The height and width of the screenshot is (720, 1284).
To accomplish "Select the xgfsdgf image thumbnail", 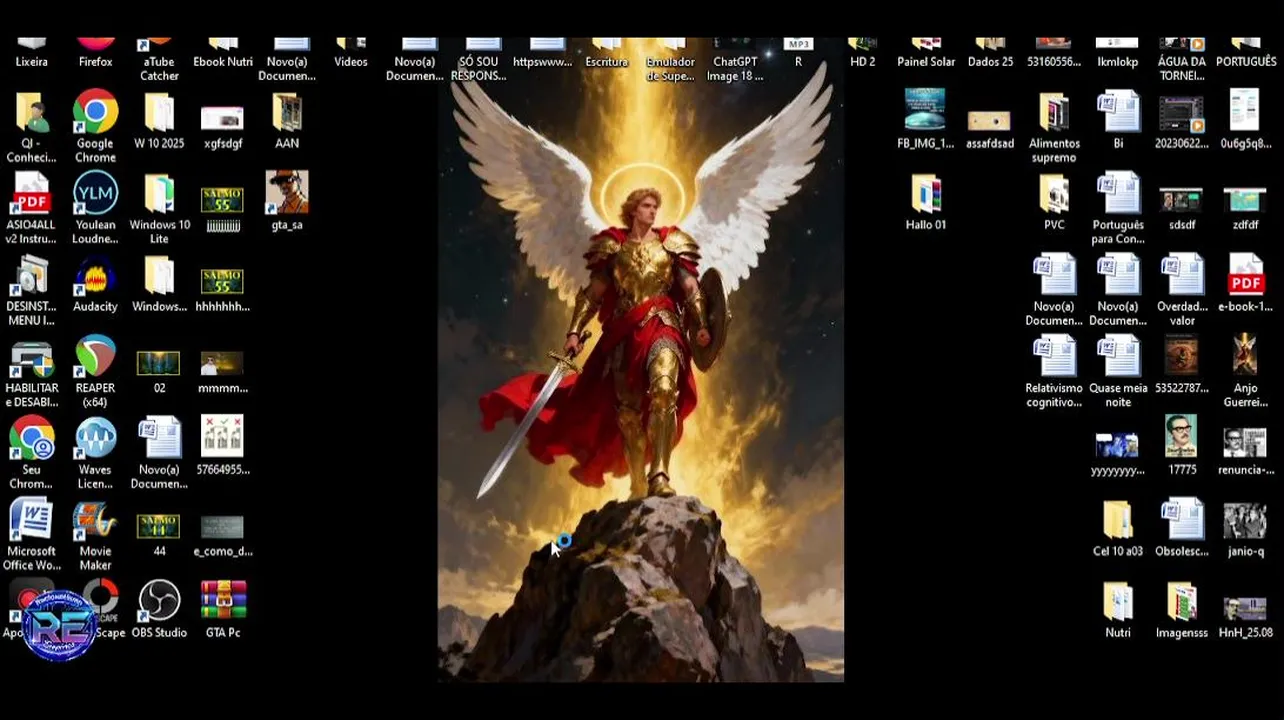I will click(223, 119).
